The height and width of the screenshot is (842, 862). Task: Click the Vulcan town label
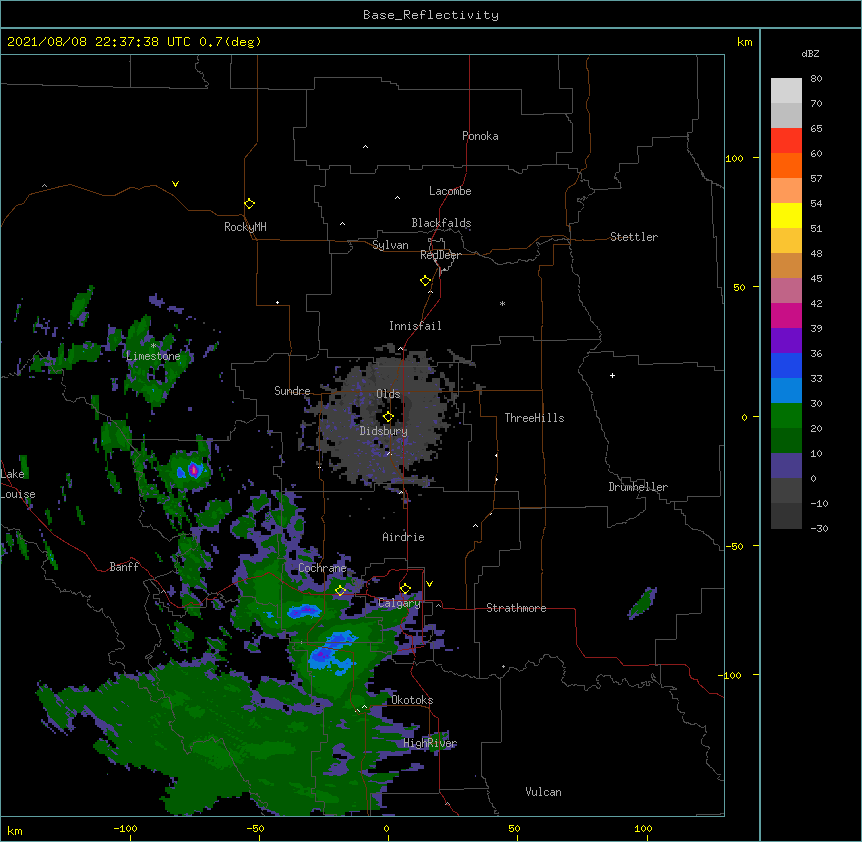543,792
